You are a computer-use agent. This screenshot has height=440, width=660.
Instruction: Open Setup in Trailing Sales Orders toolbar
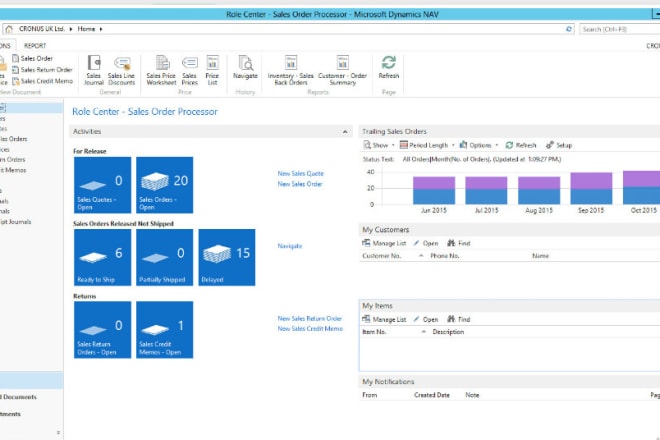[559, 145]
